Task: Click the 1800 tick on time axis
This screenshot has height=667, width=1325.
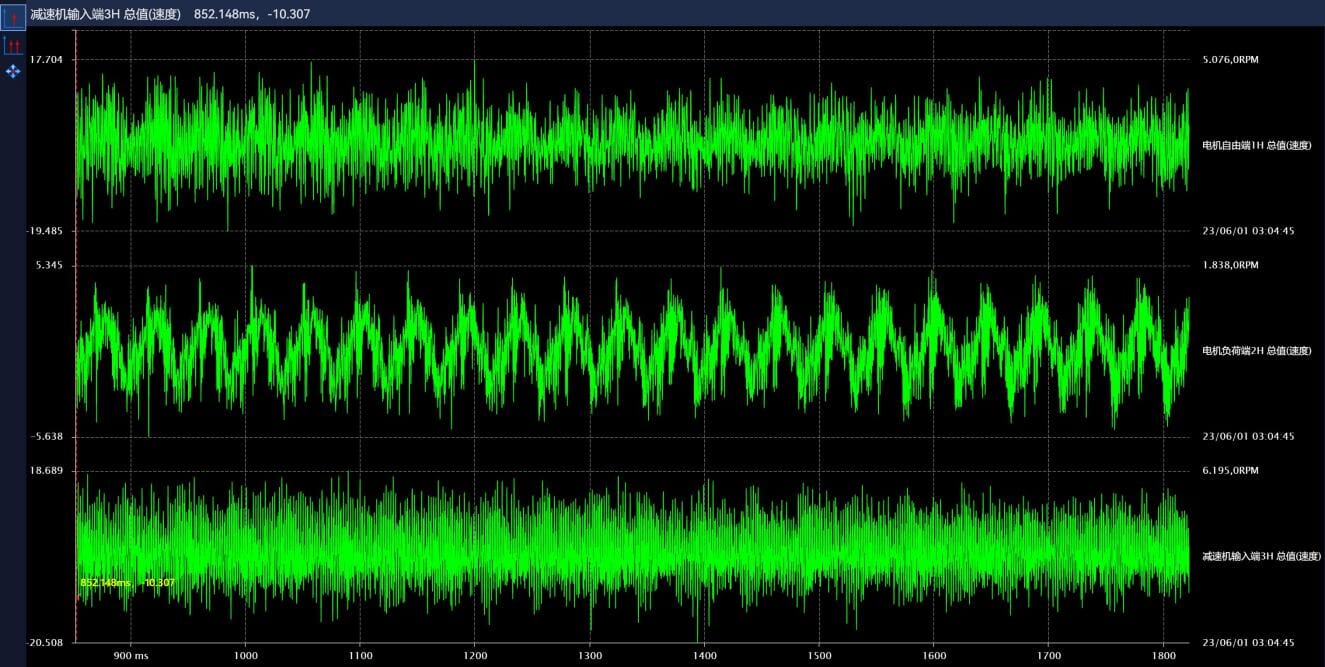Action: tap(1162, 655)
